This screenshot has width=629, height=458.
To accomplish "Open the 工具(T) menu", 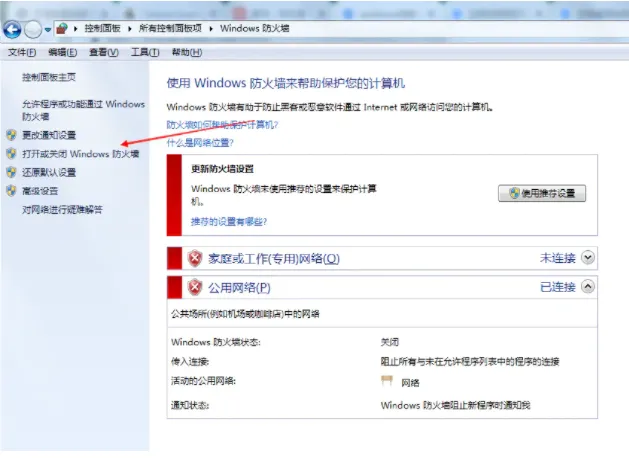I will (x=145, y=52).
